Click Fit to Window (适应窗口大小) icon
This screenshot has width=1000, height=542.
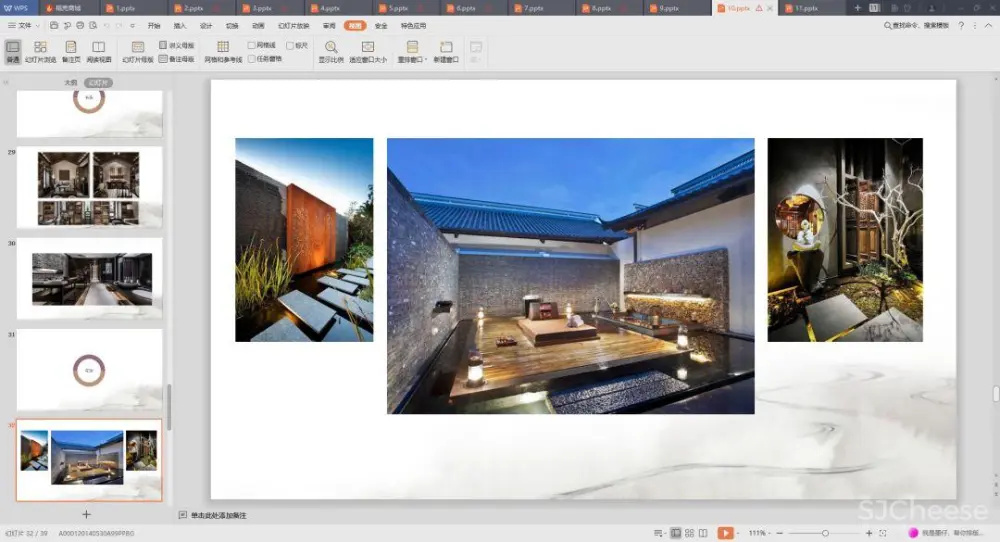[367, 51]
